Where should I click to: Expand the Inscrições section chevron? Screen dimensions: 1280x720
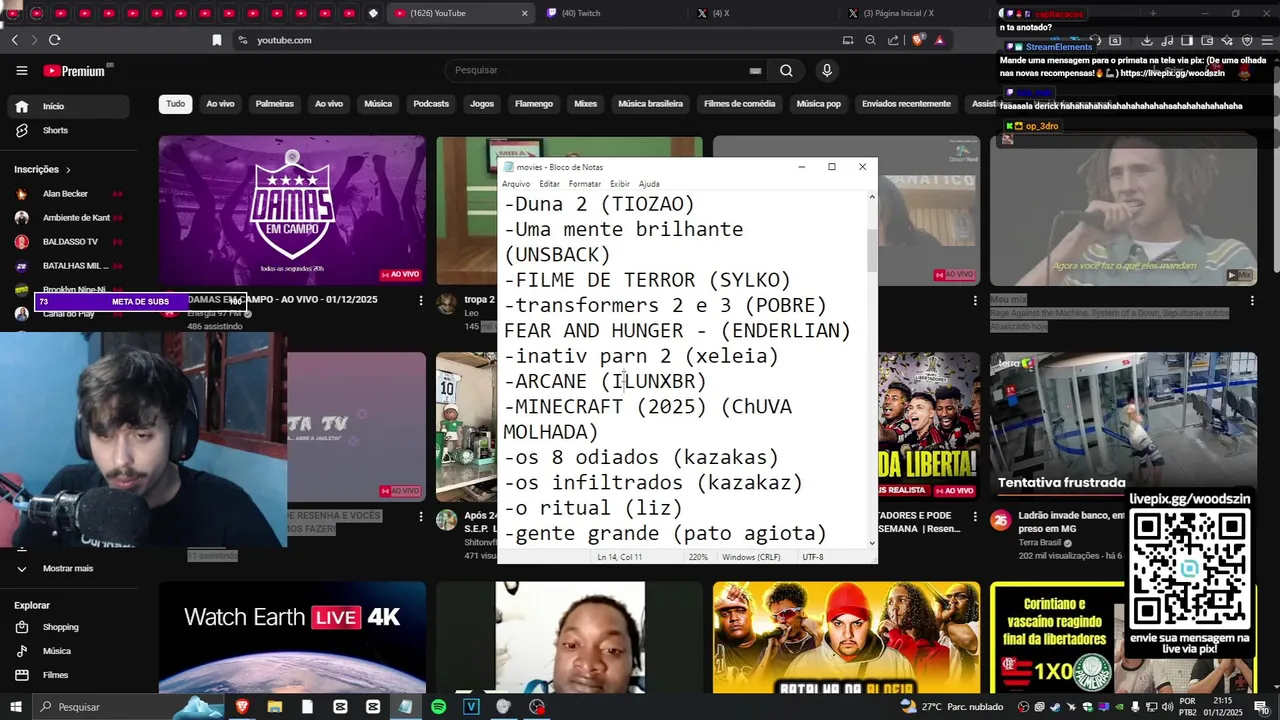pyautogui.click(x=68, y=170)
